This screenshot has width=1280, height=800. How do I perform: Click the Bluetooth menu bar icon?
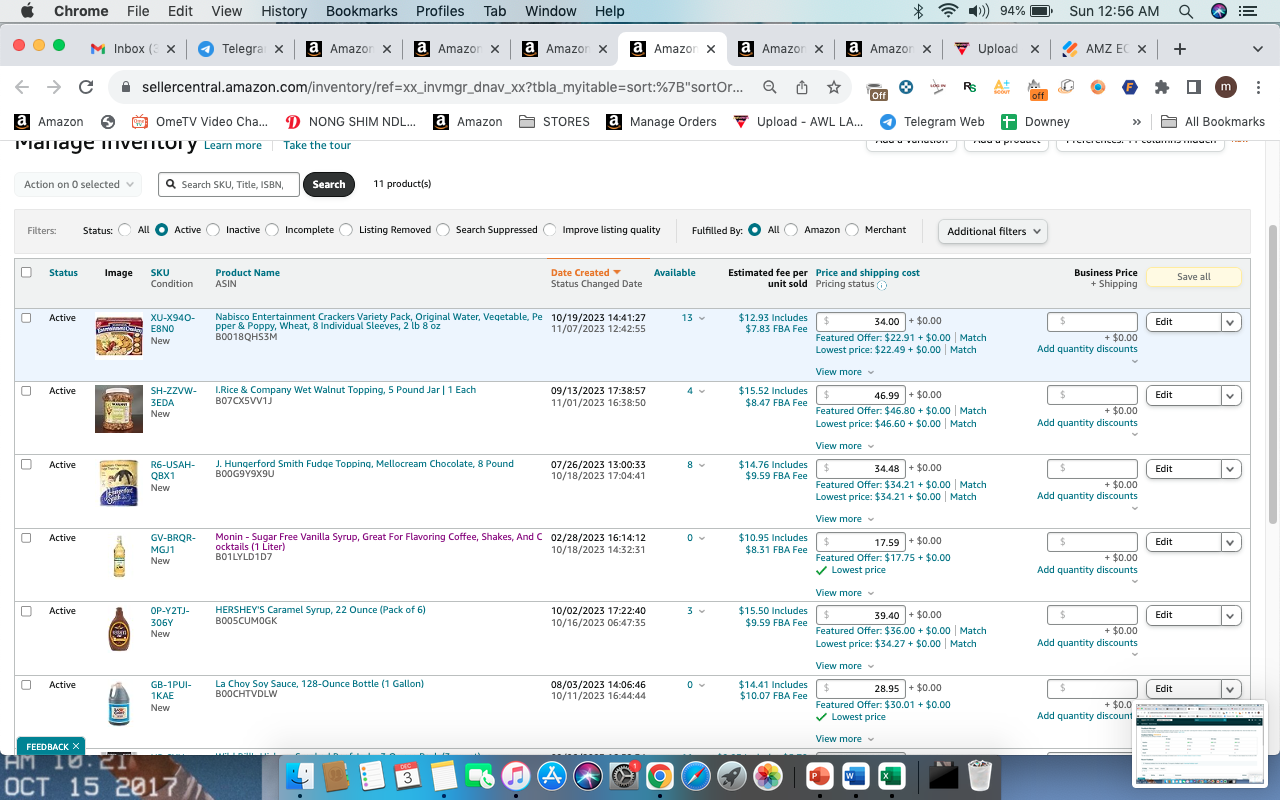point(918,11)
